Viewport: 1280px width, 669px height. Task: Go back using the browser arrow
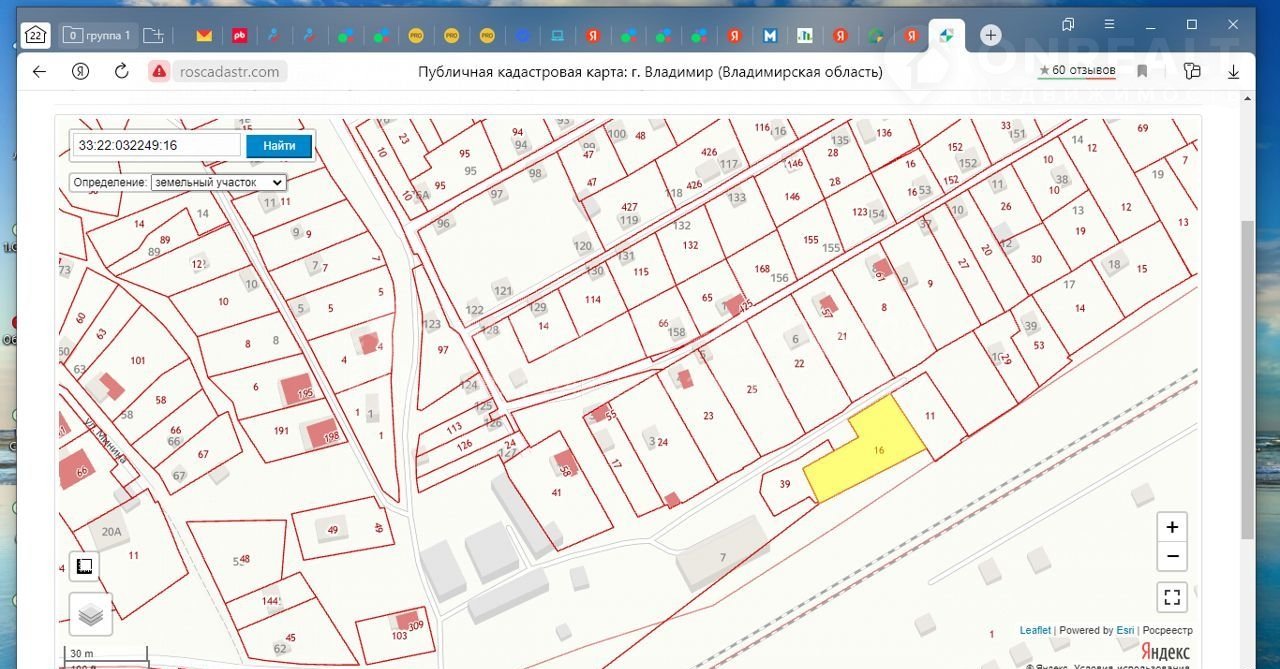39,71
